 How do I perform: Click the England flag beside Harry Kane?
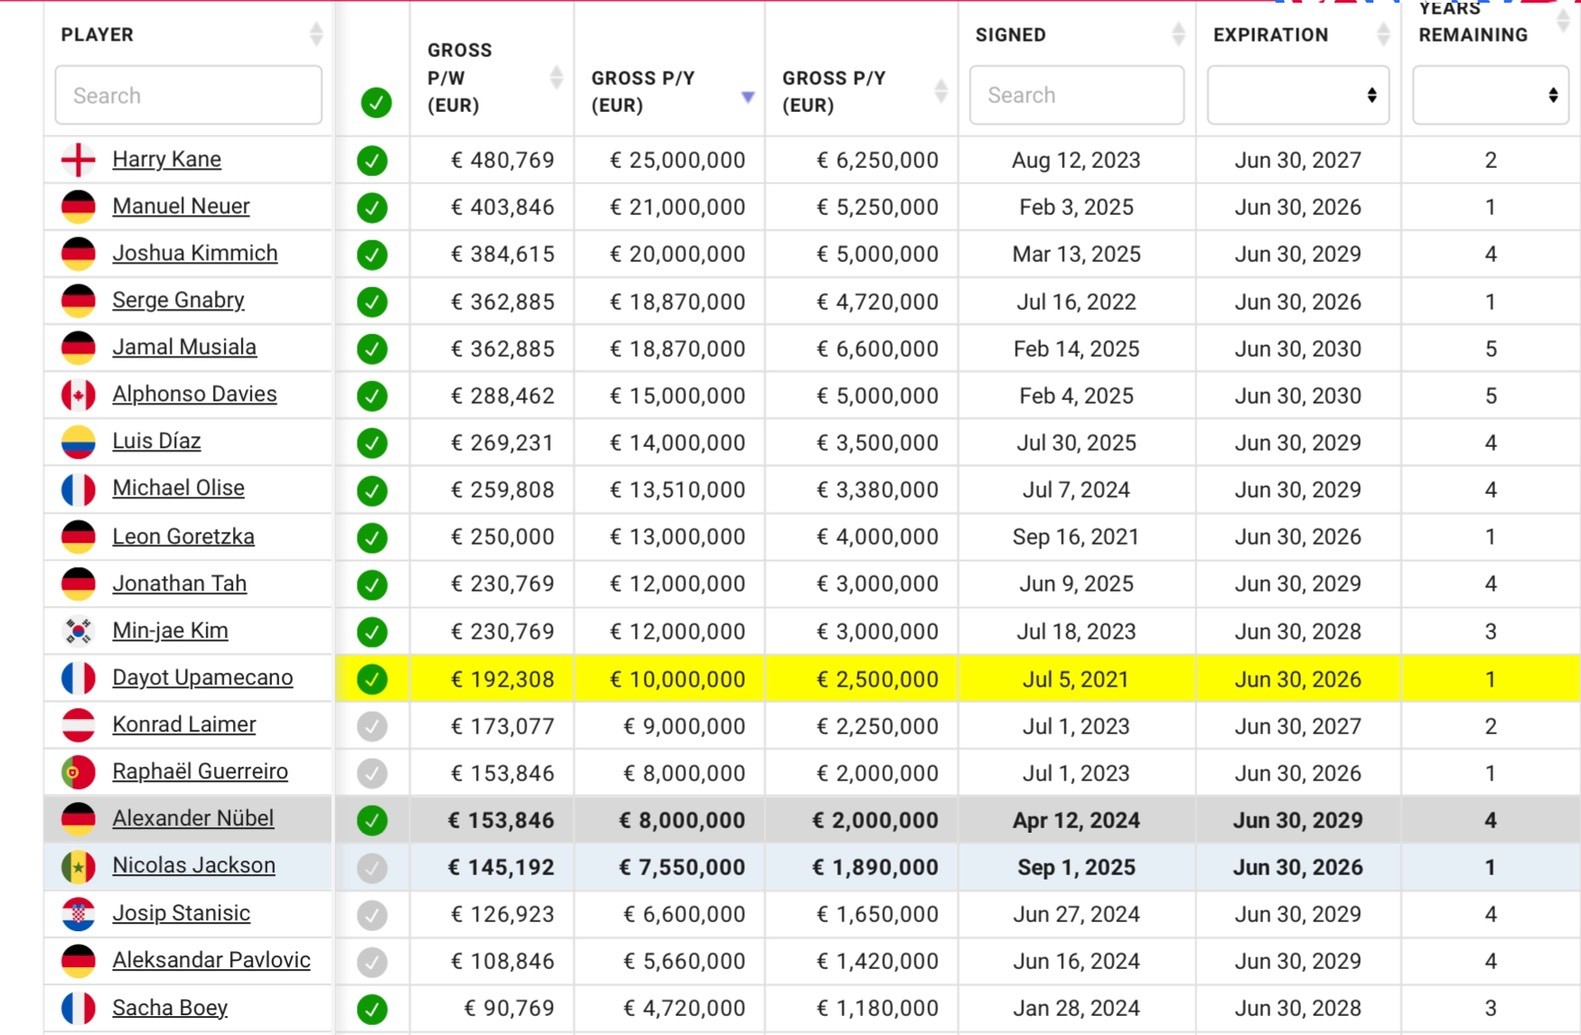click(78, 160)
